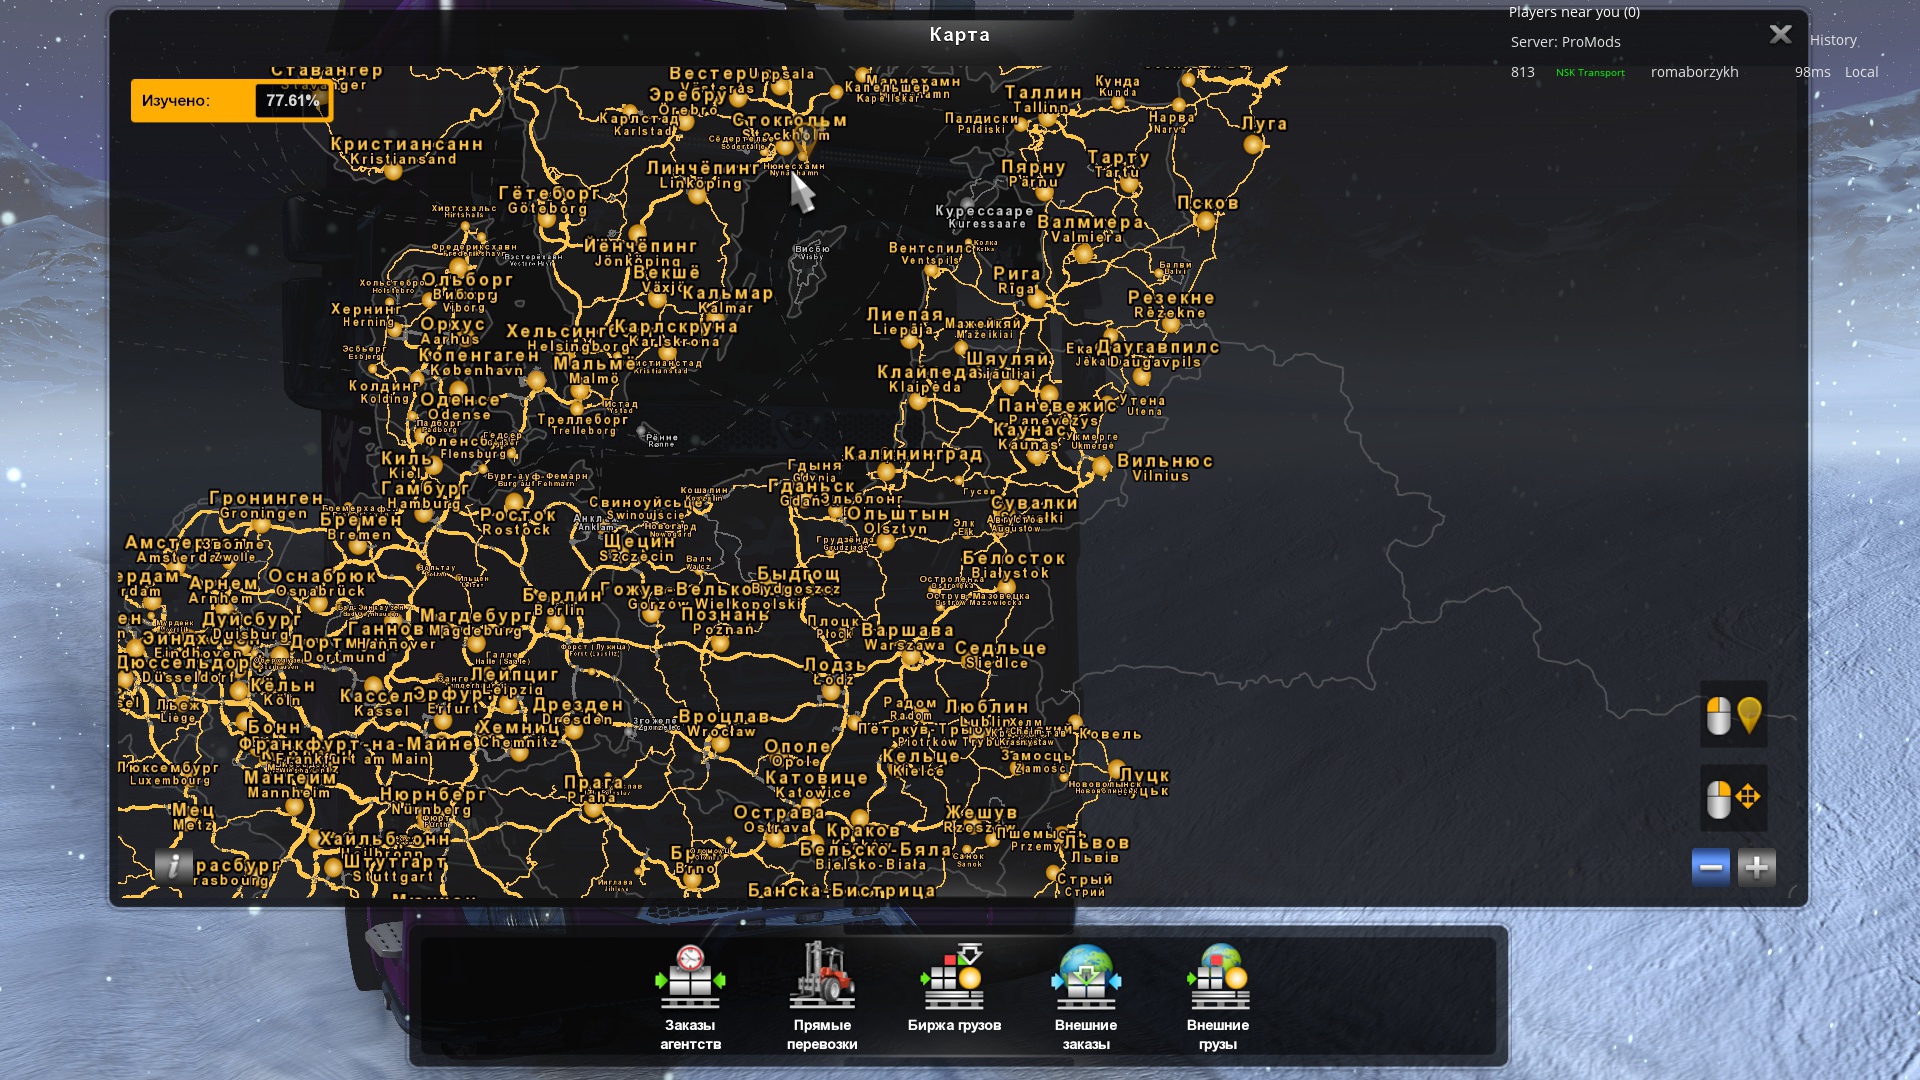This screenshot has height=1080, width=1920.
Task: Click the NSK Transport company tag
Action: pos(1589,73)
